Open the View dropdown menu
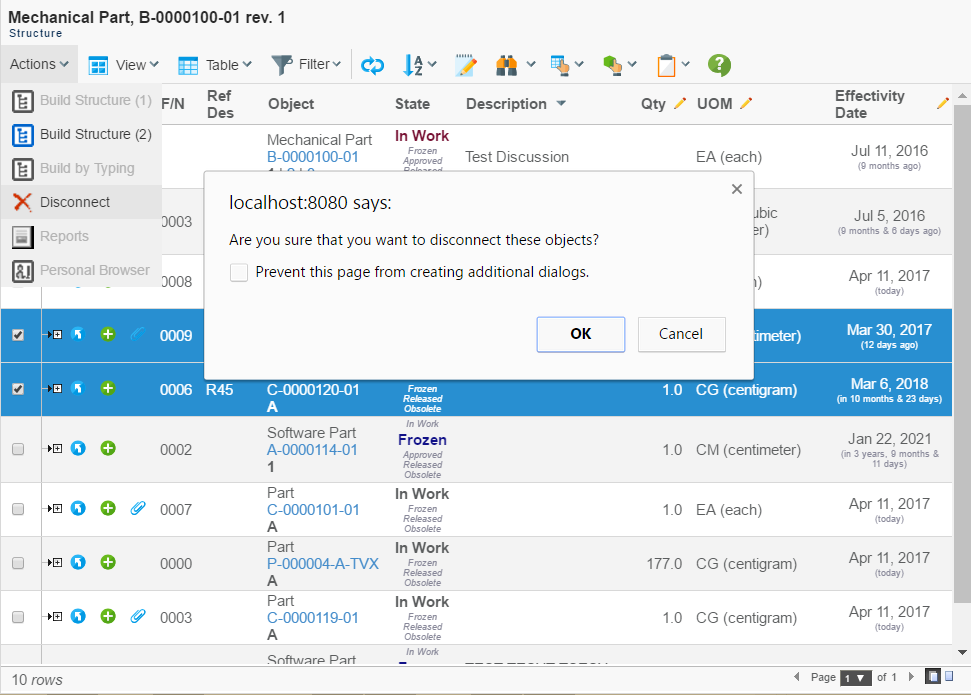Viewport: 971px width, 695px height. 124,65
